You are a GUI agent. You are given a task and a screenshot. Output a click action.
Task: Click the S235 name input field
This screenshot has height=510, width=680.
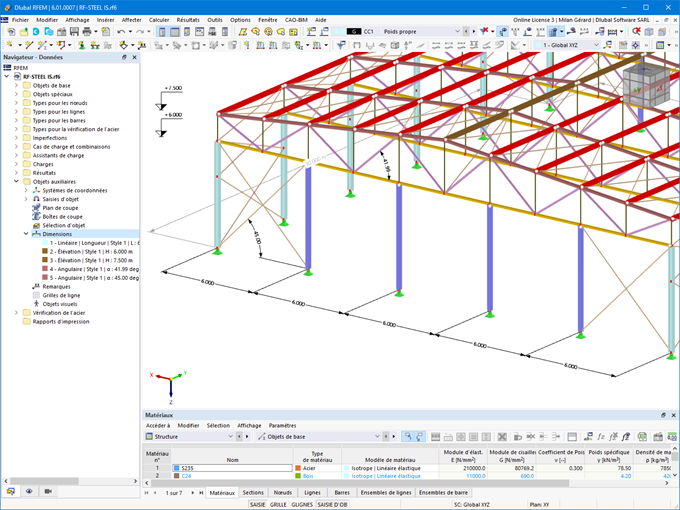[x=232, y=468]
